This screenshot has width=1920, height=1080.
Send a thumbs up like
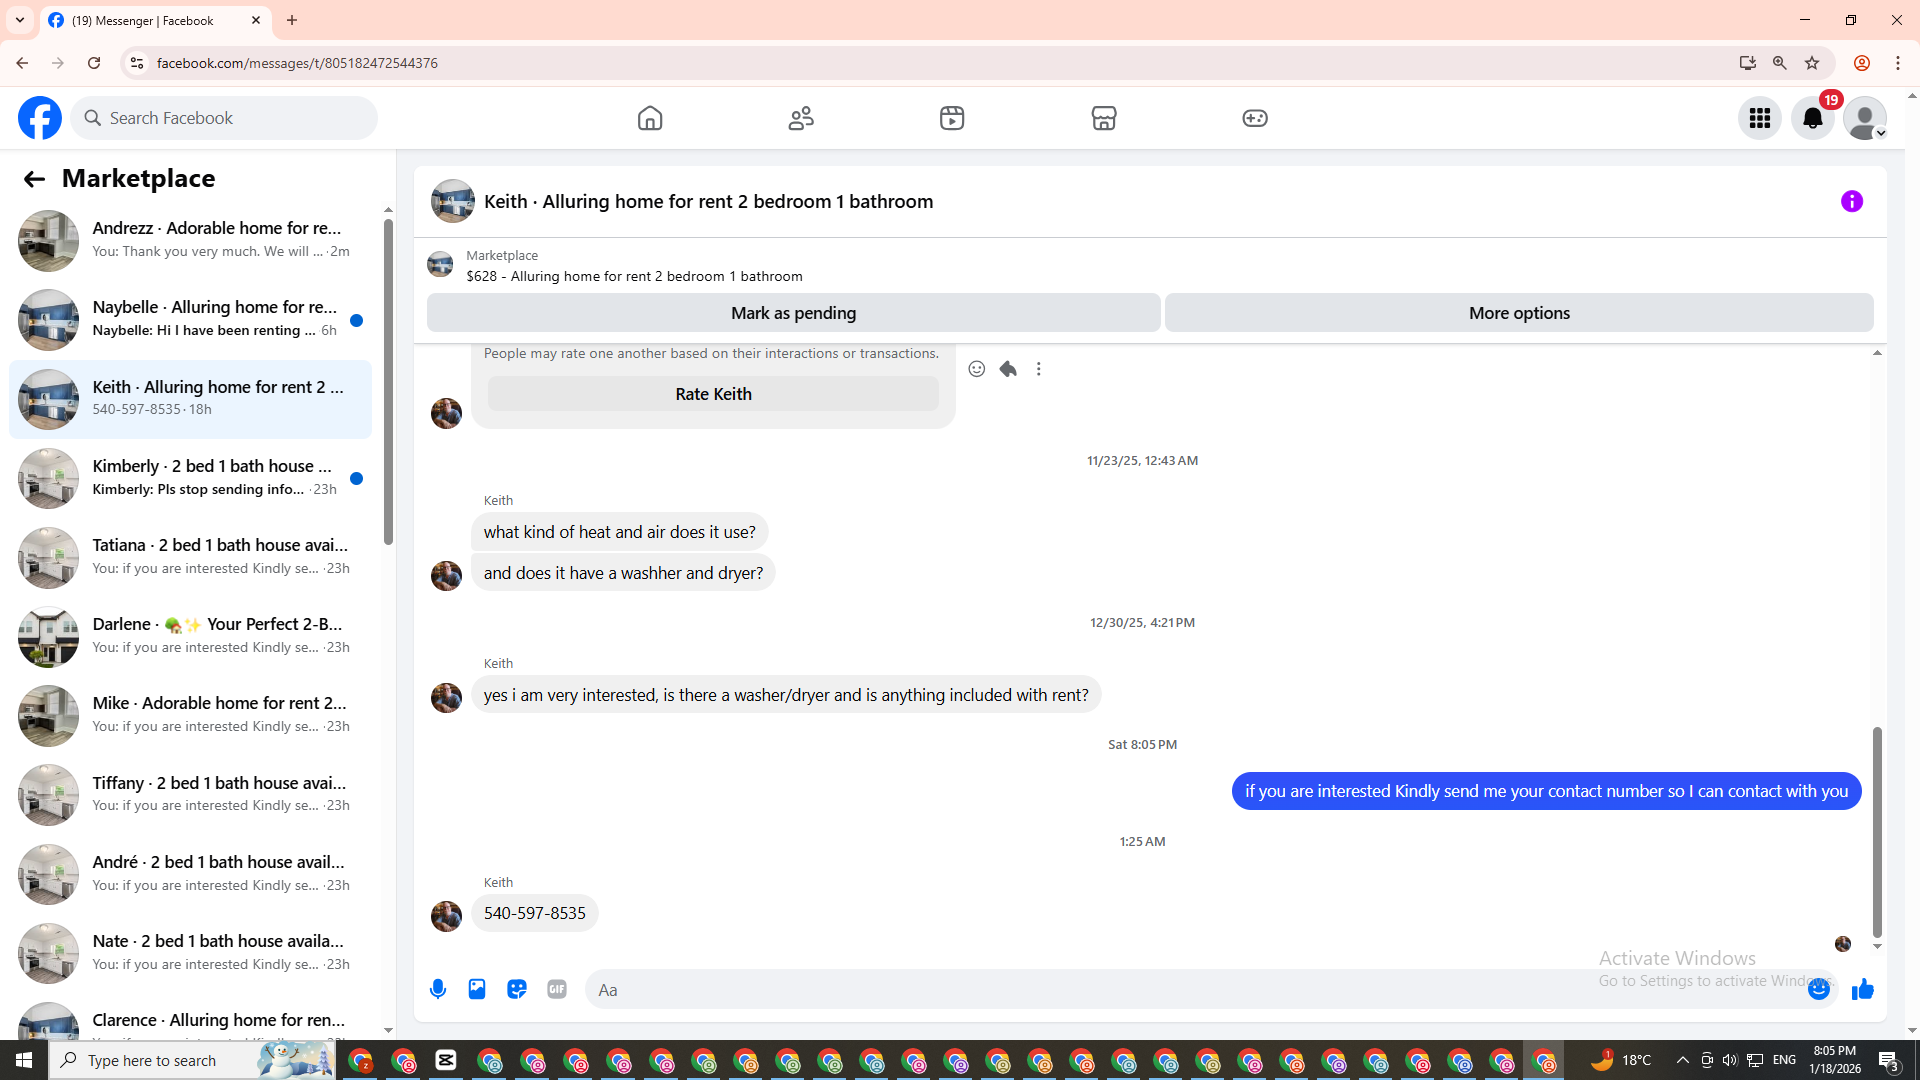coord(1862,989)
